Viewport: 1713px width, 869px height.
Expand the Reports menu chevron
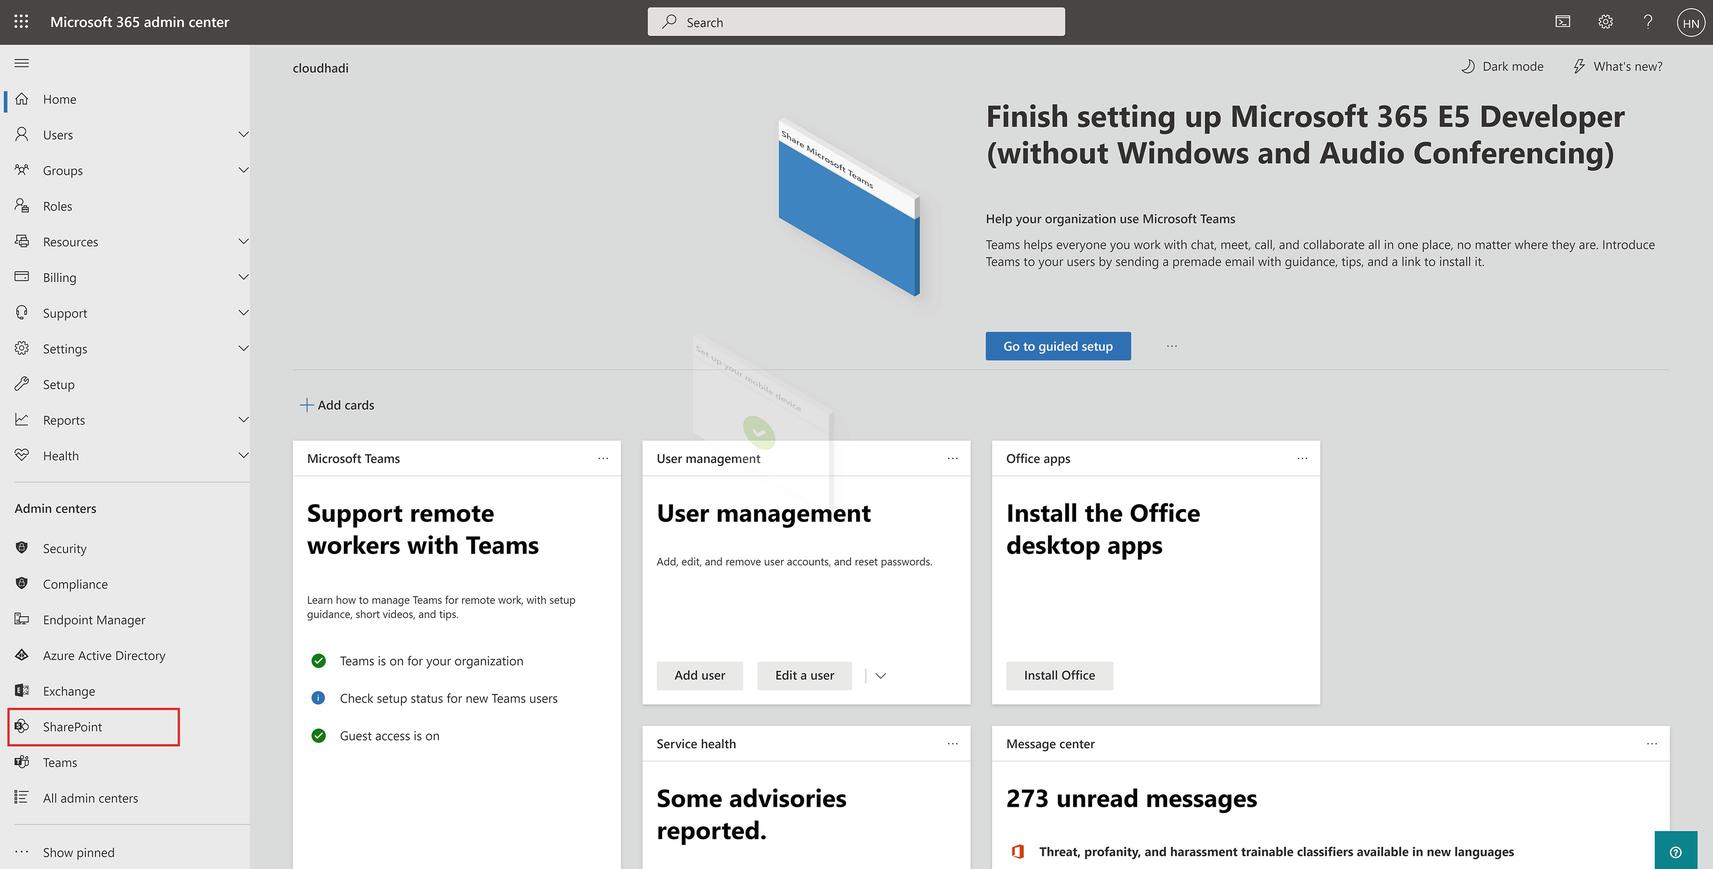point(243,420)
